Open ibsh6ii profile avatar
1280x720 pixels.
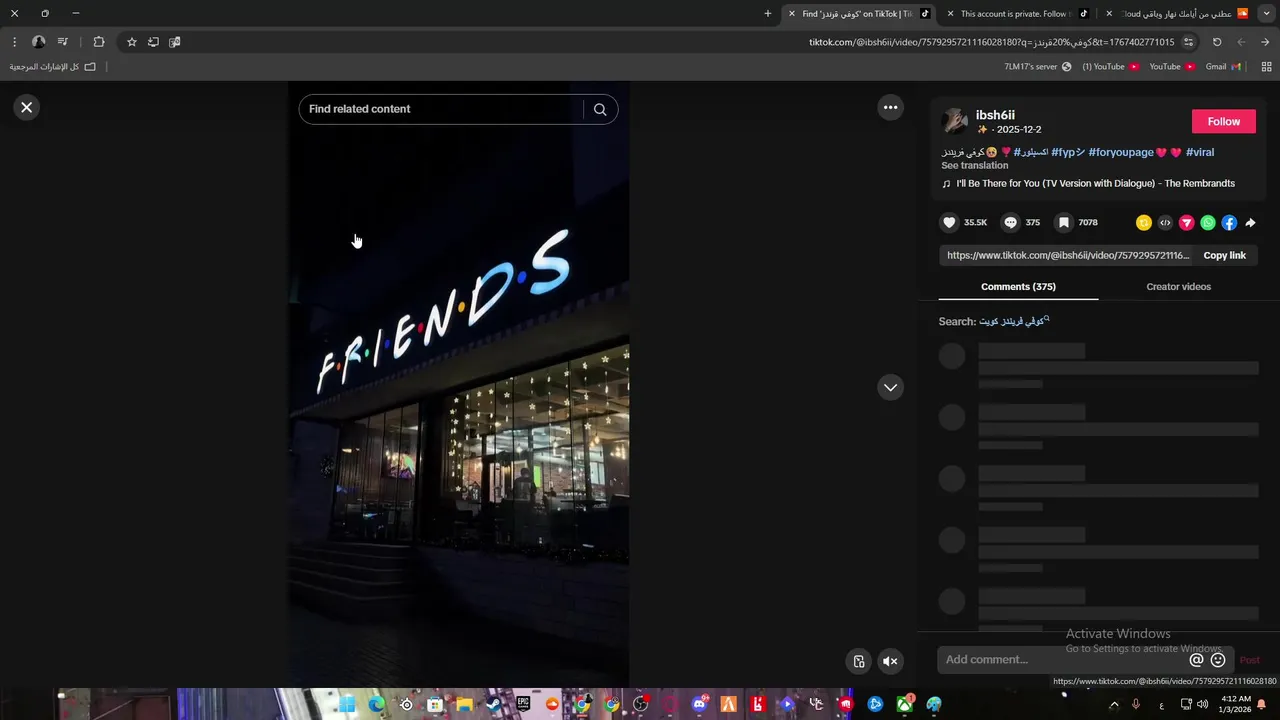[x=955, y=121]
